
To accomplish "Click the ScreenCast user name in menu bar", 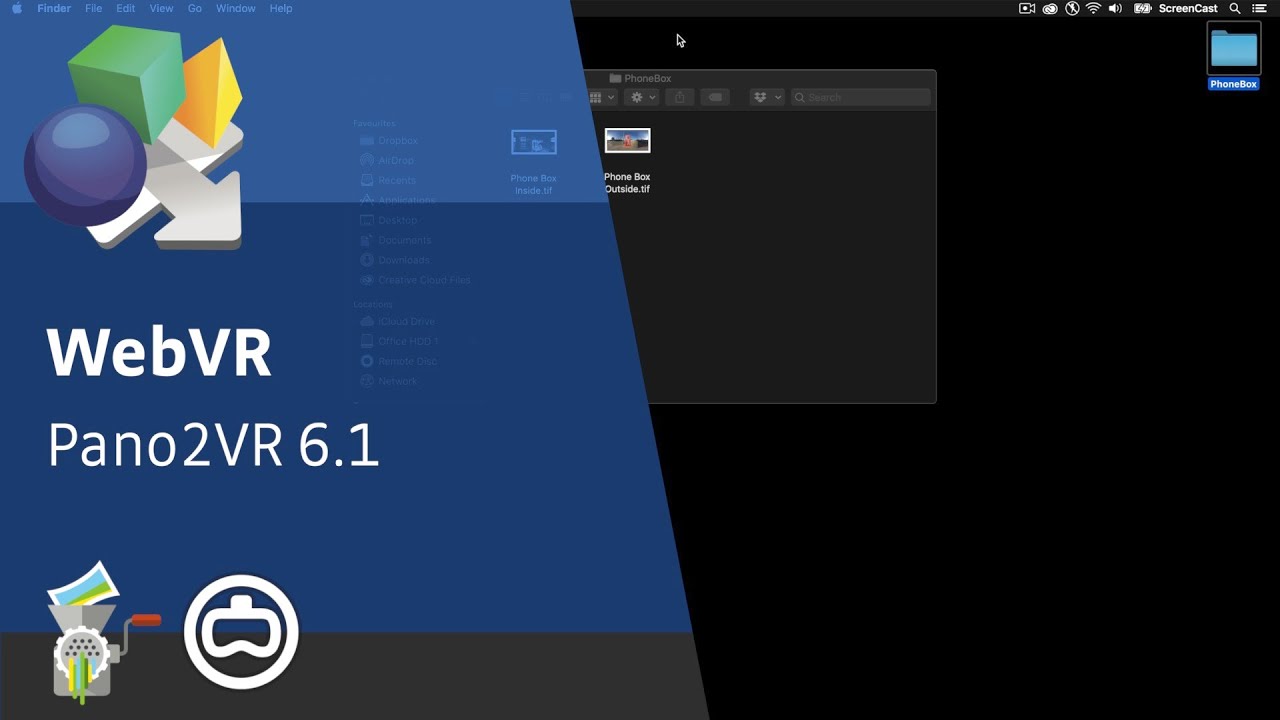I will [x=1188, y=8].
